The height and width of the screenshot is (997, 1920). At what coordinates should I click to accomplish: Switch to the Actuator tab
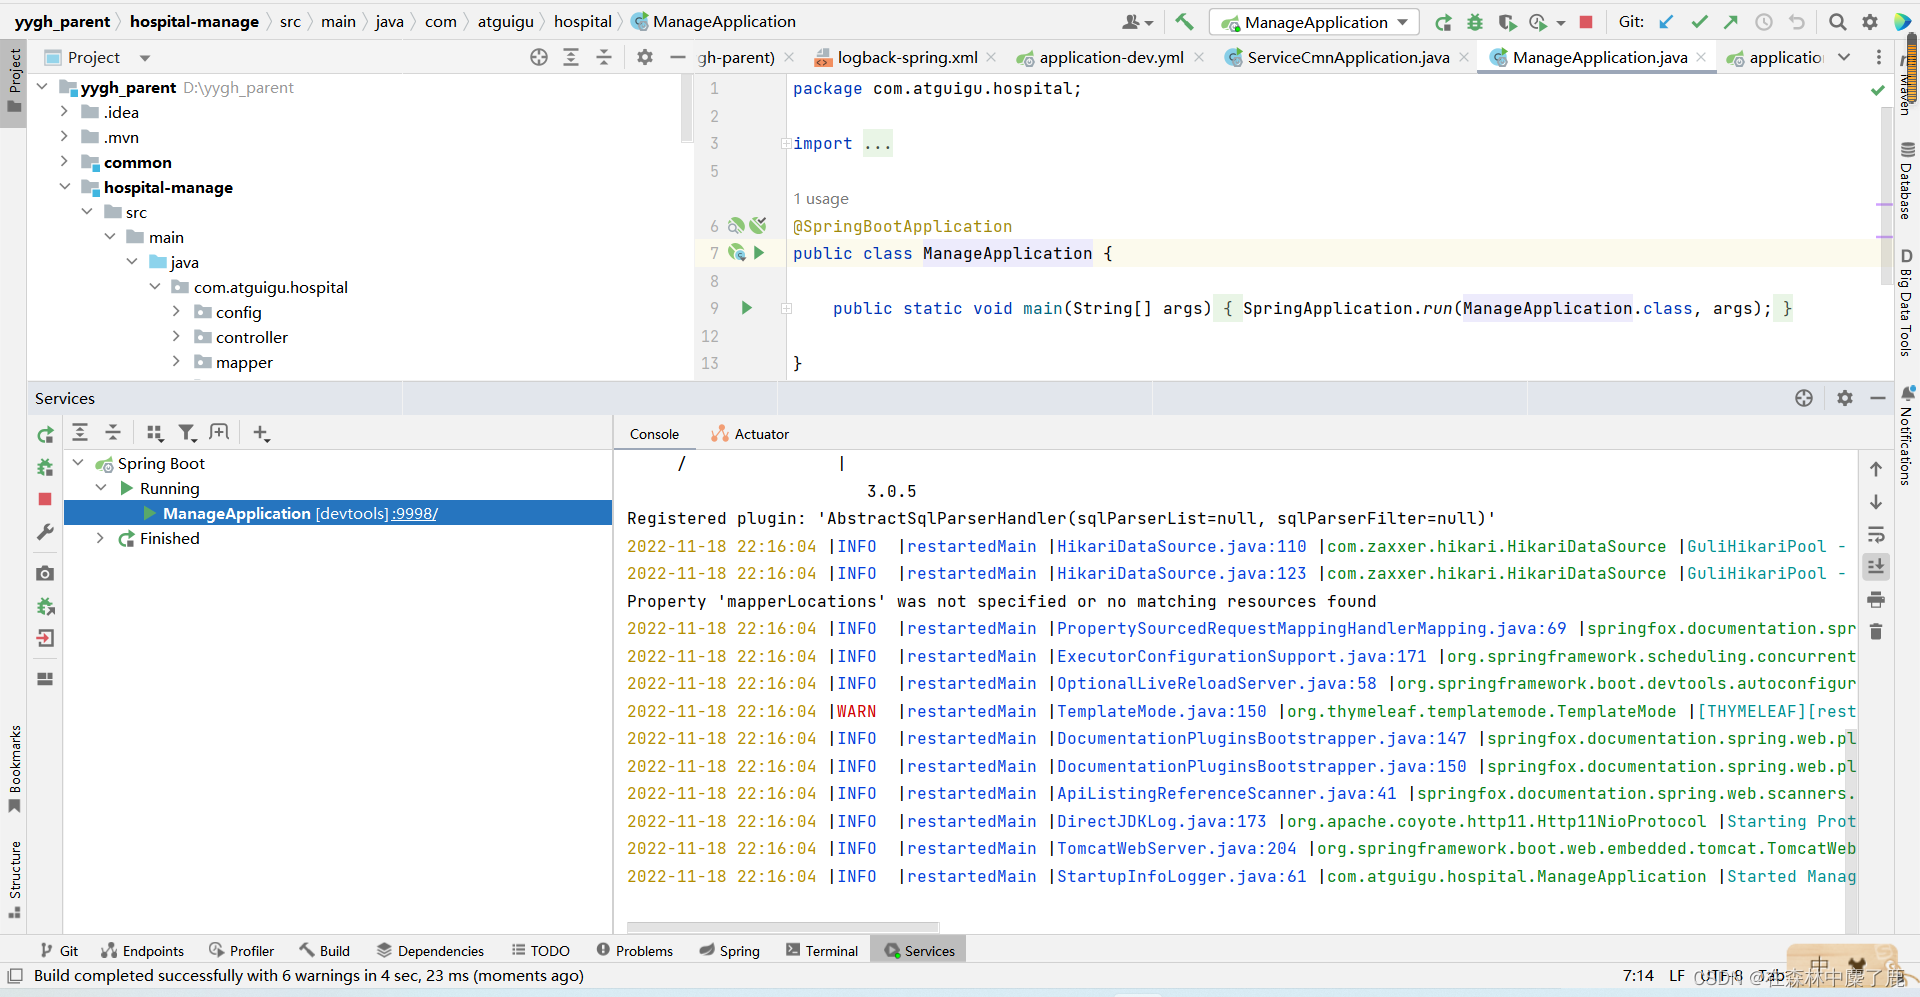pos(750,434)
